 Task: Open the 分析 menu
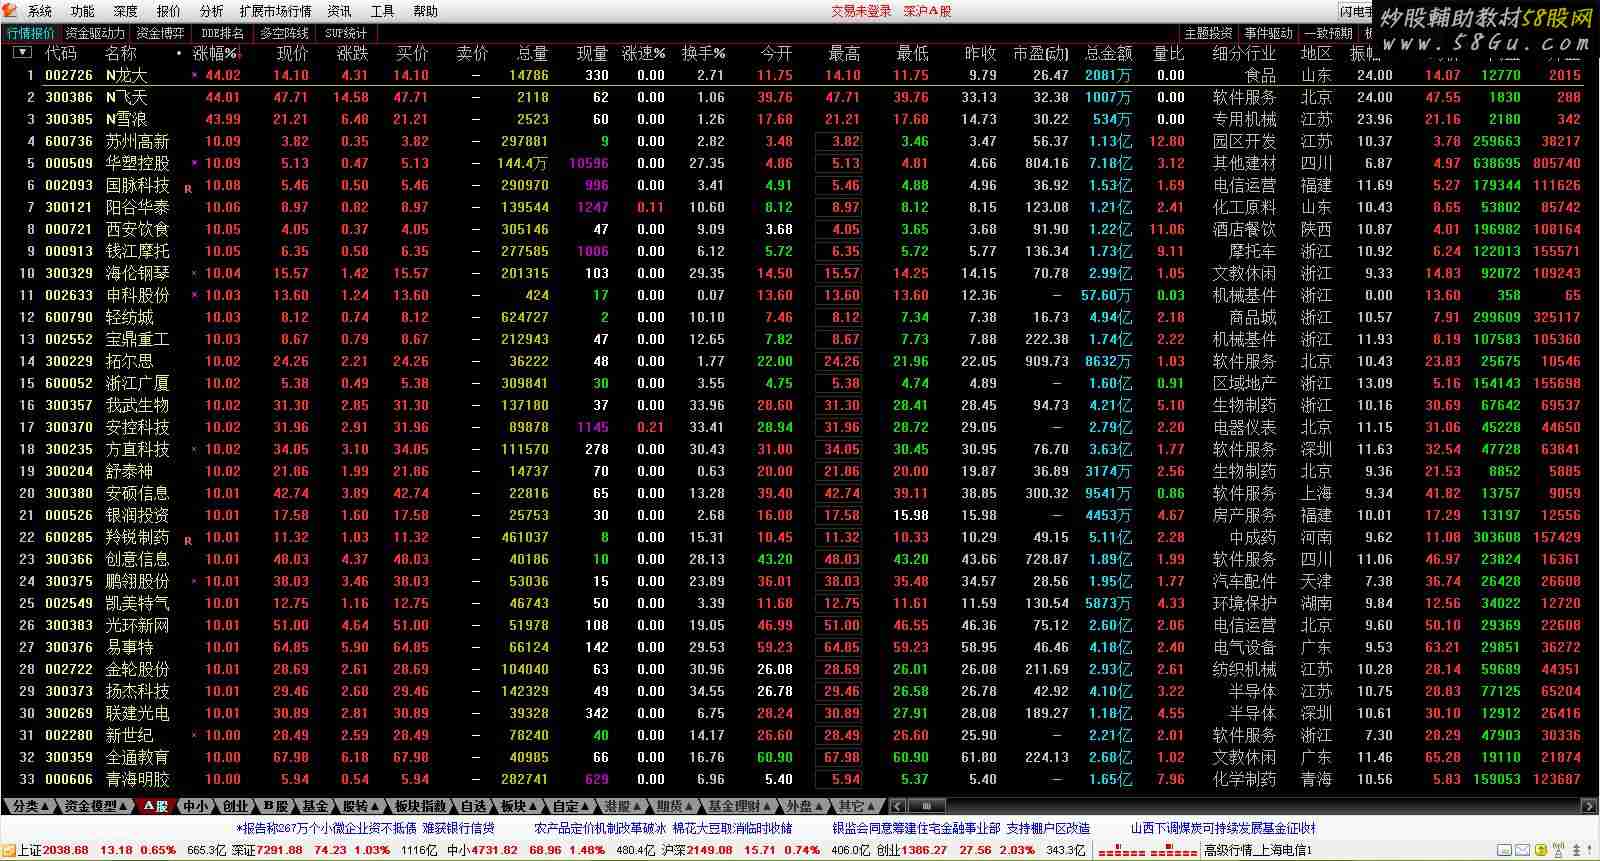(212, 11)
